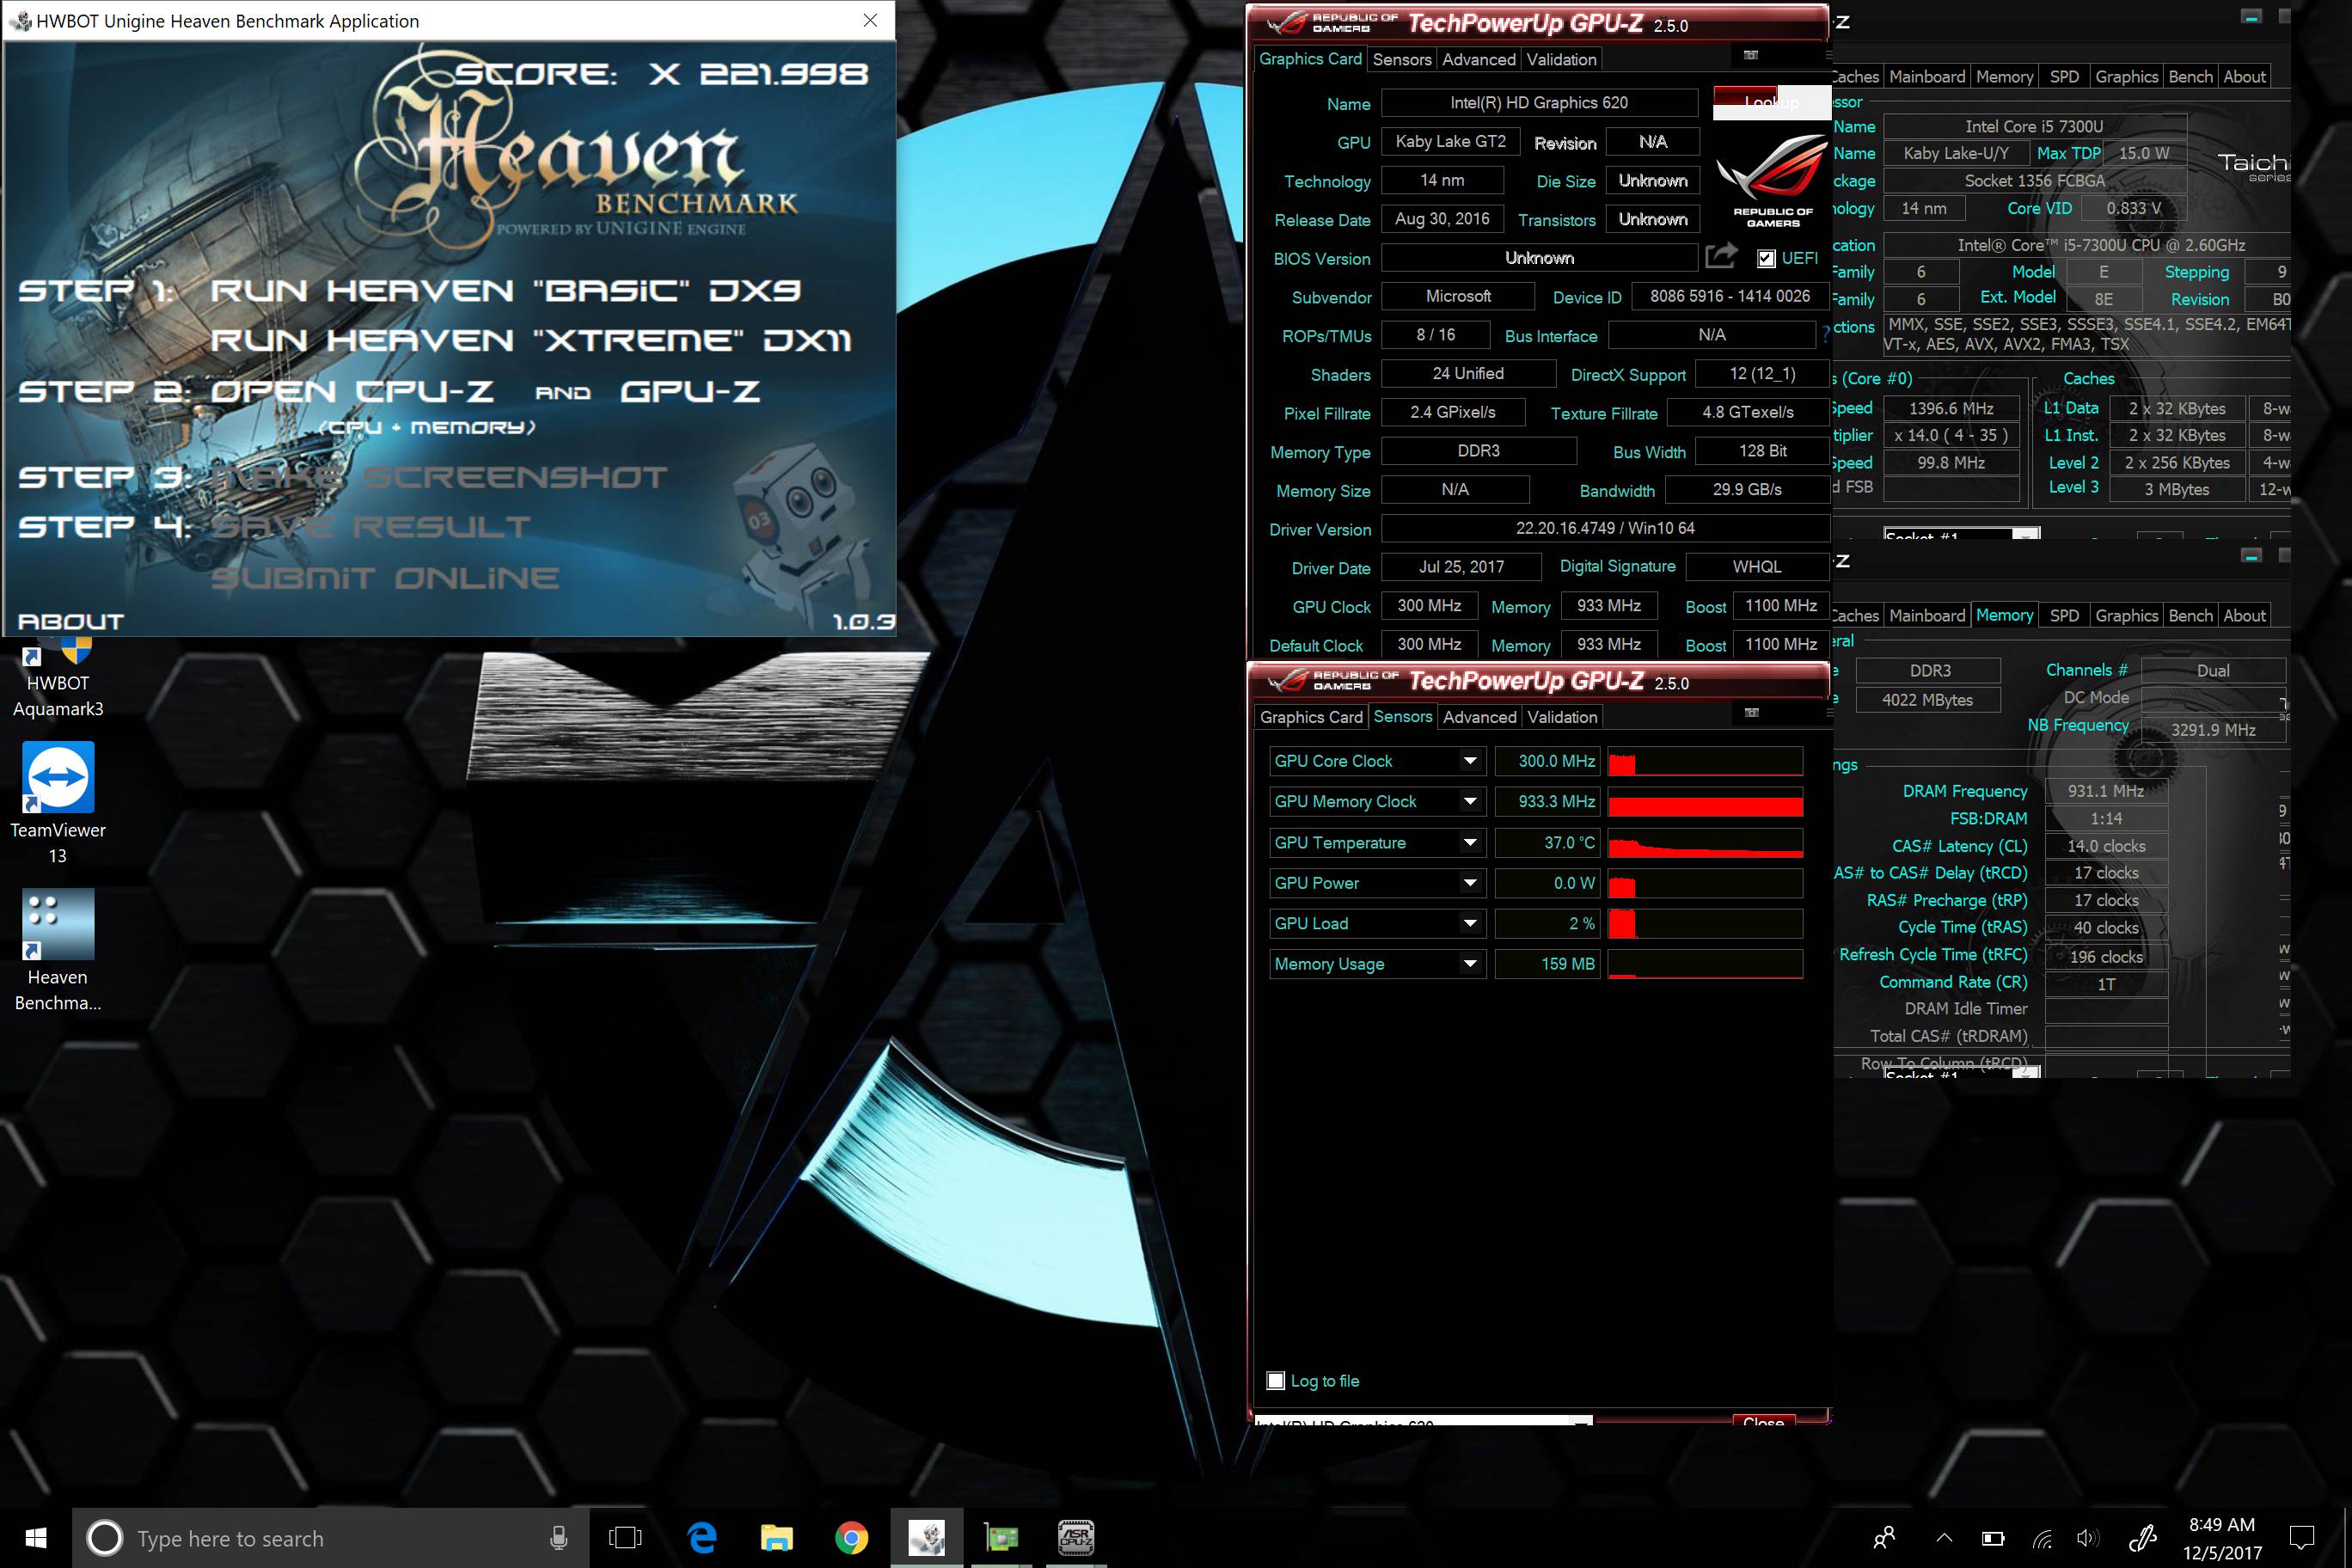Open GPU Core Clock sensor dropdown
The width and height of the screenshot is (2352, 1568).
pyautogui.click(x=1470, y=761)
